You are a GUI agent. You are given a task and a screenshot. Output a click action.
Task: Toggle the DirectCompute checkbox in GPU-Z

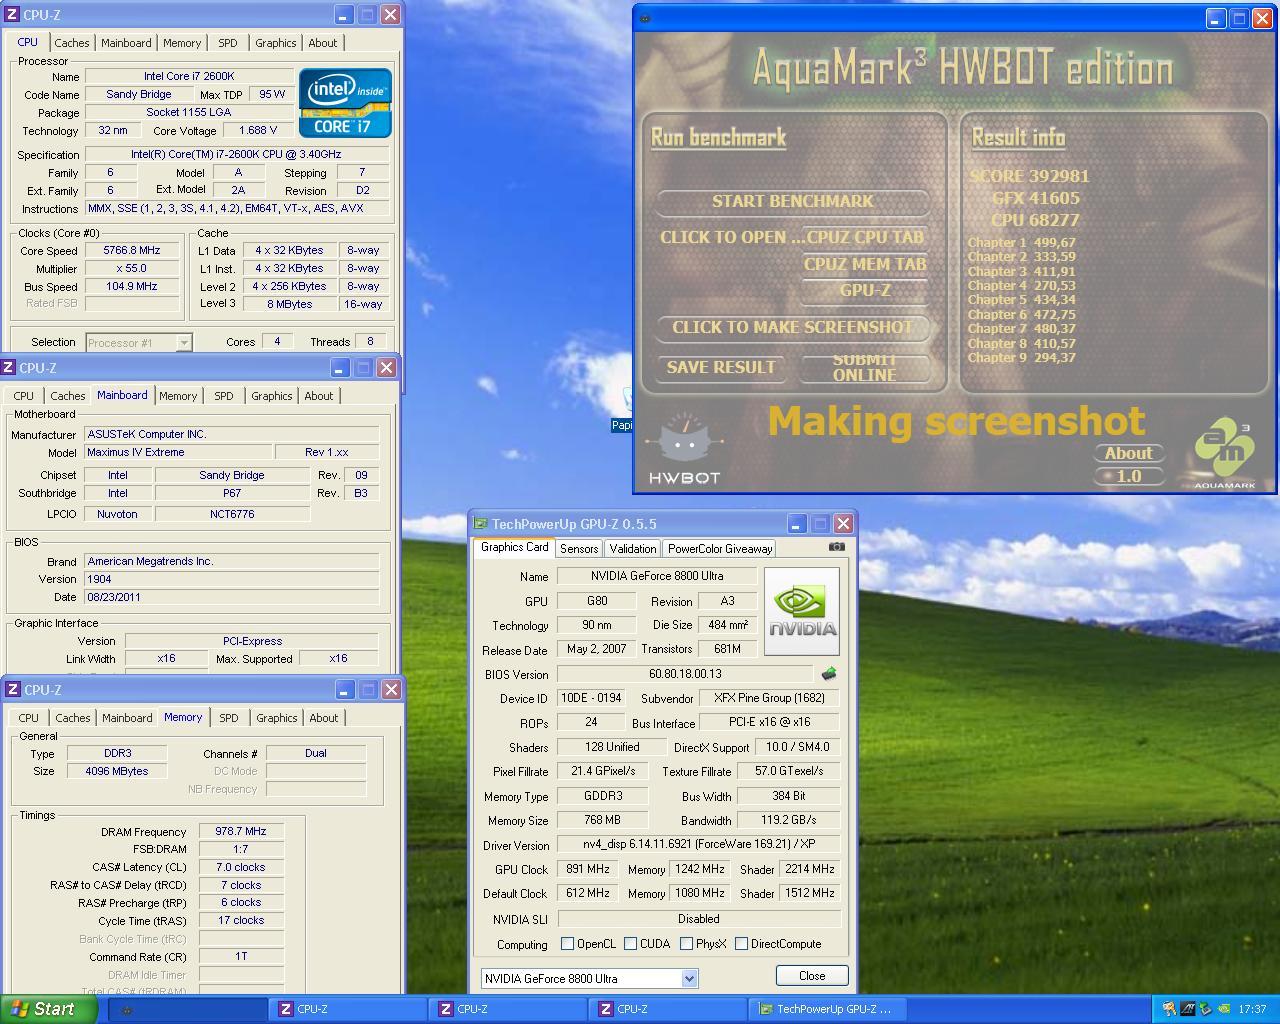[741, 943]
